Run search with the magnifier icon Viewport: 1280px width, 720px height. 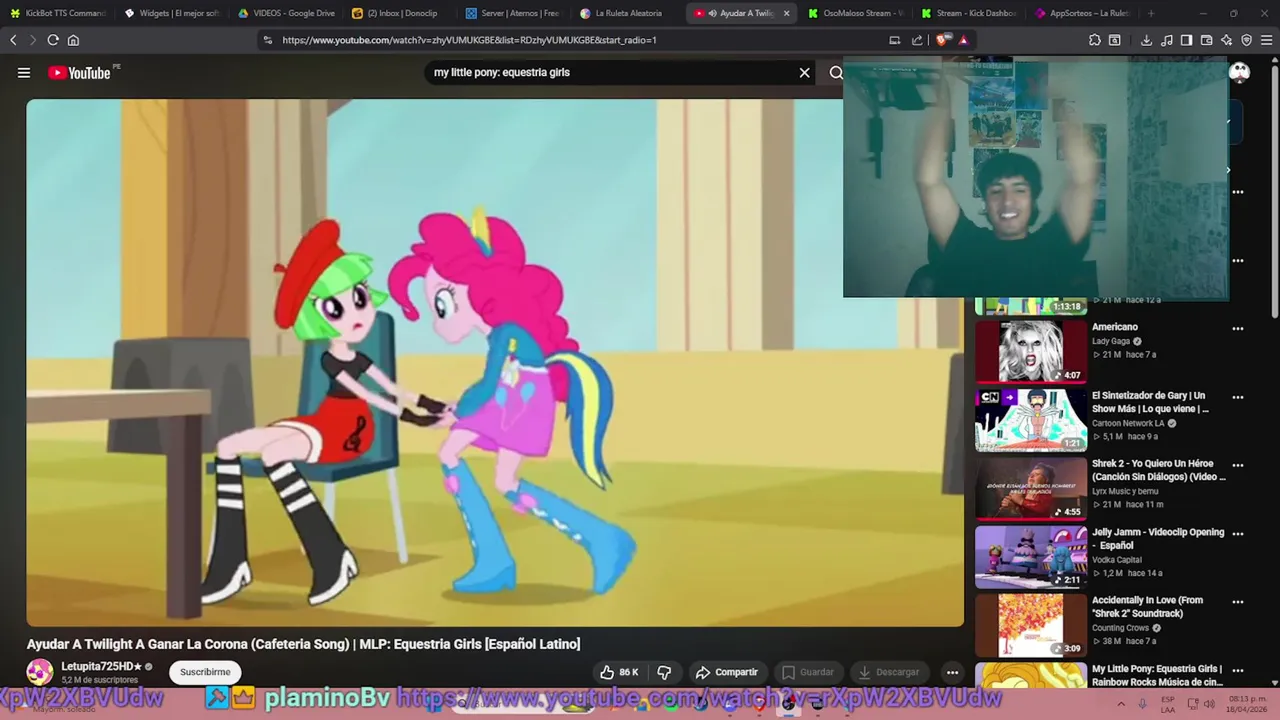[836, 72]
